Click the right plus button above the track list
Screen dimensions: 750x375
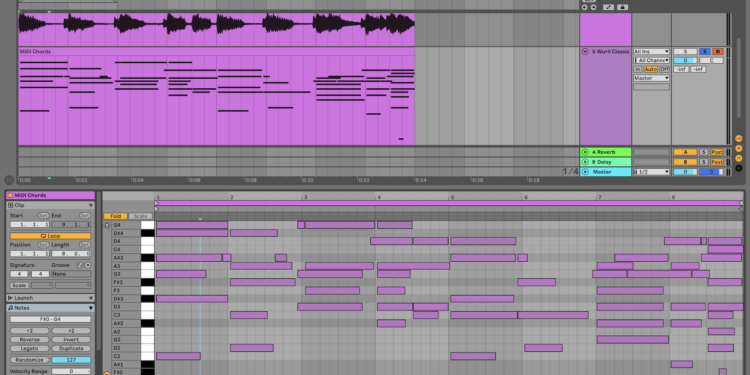(594, 7)
